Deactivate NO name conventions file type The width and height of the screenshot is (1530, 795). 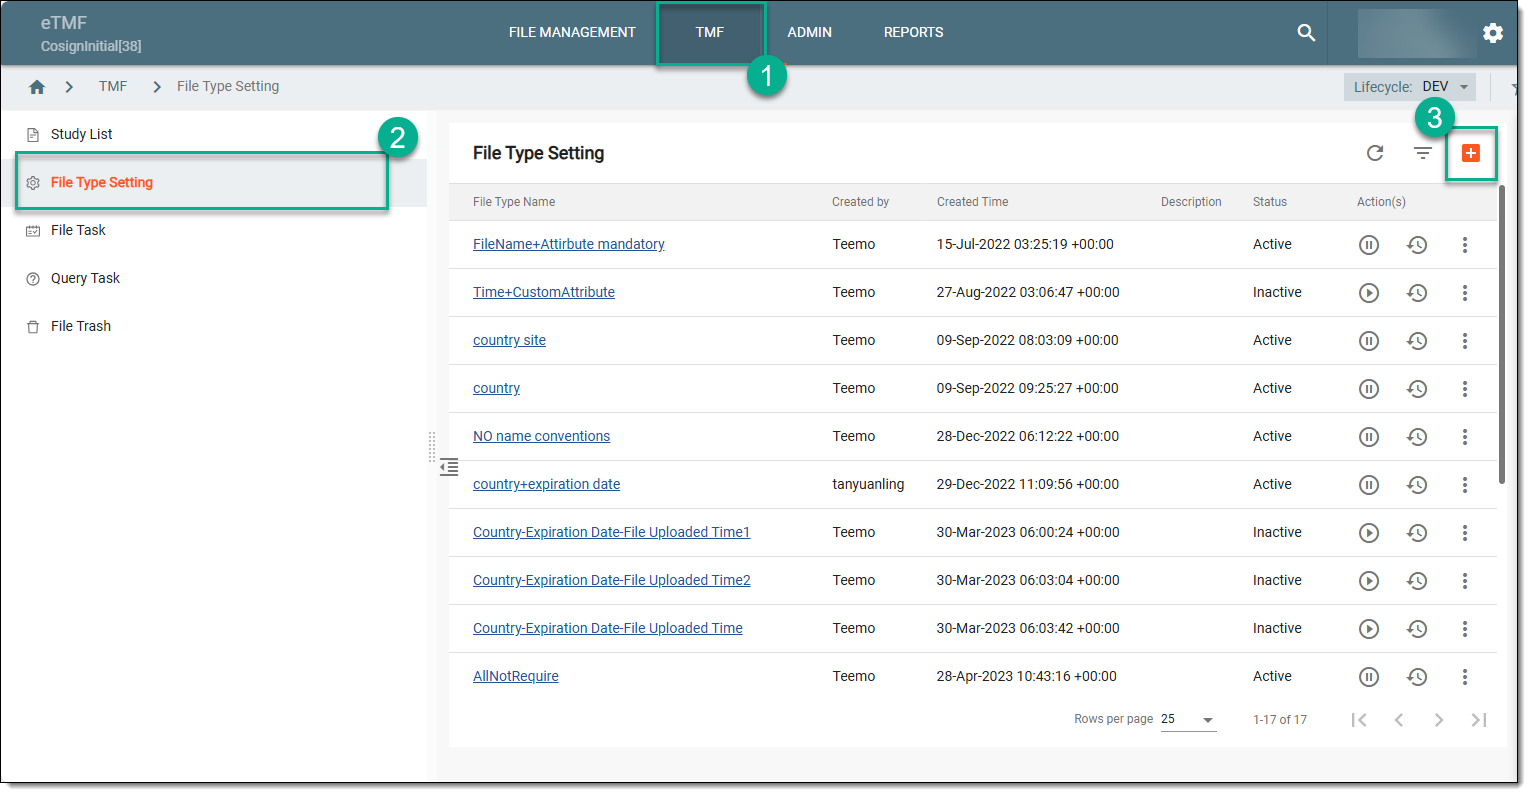tap(1369, 437)
